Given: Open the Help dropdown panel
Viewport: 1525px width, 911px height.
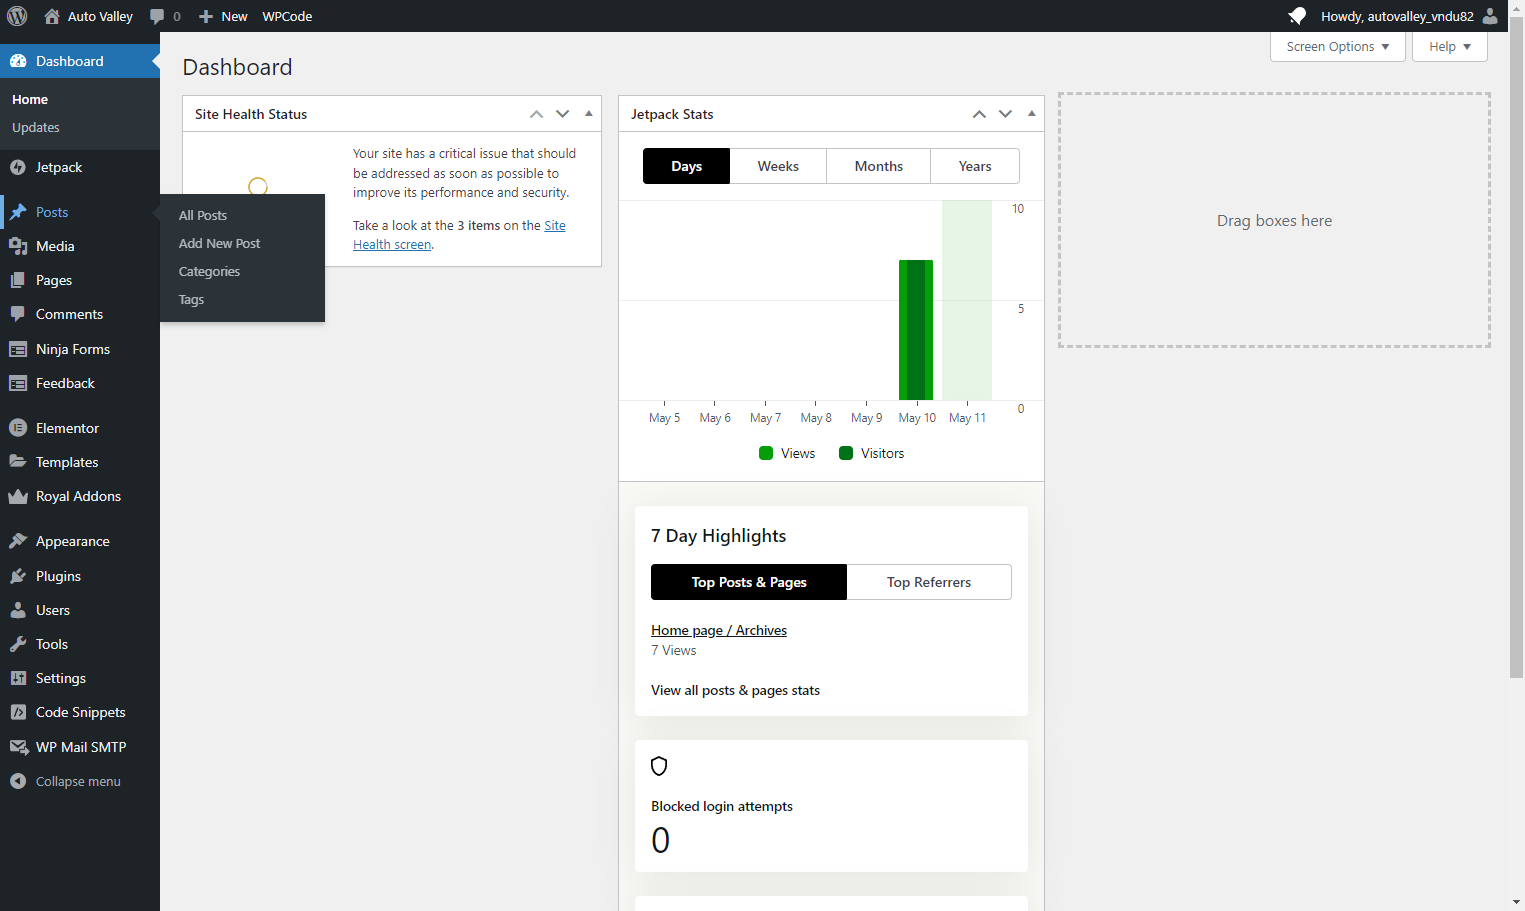Looking at the screenshot, I should pyautogui.click(x=1450, y=47).
